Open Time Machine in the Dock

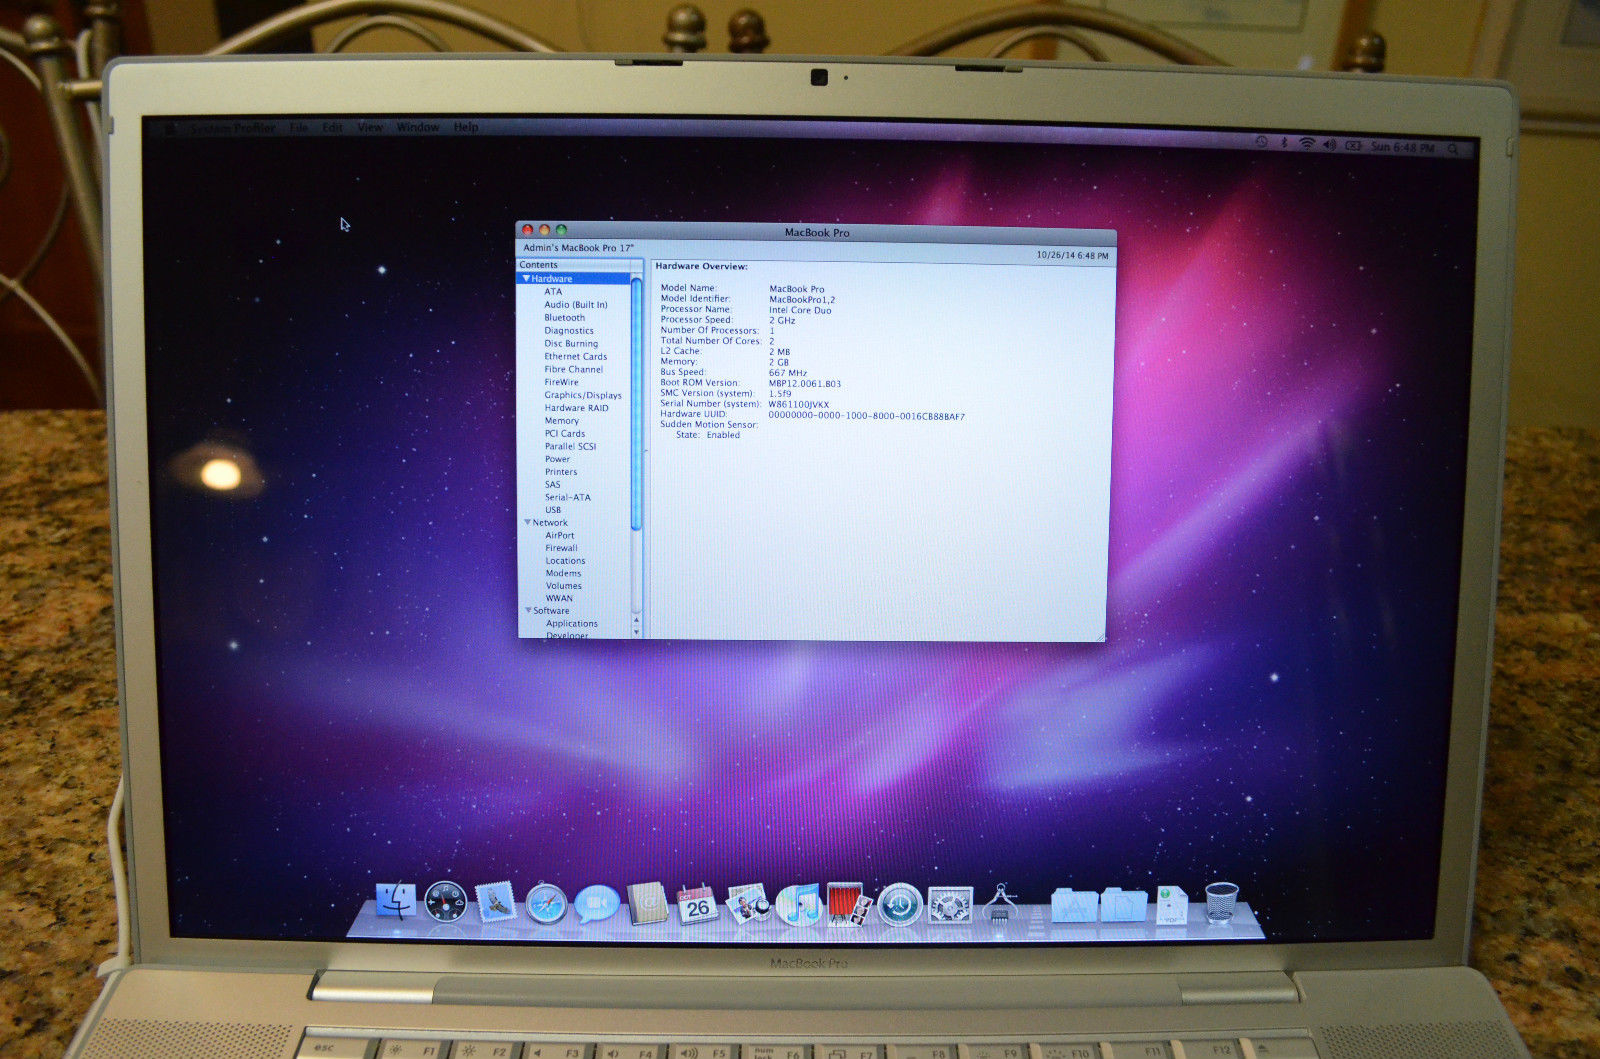pyautogui.click(x=900, y=904)
